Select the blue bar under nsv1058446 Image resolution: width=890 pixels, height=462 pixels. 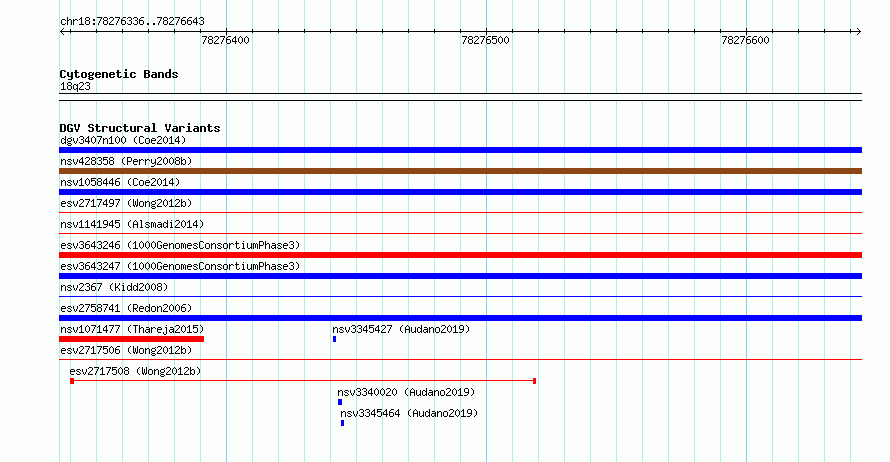coord(460,192)
